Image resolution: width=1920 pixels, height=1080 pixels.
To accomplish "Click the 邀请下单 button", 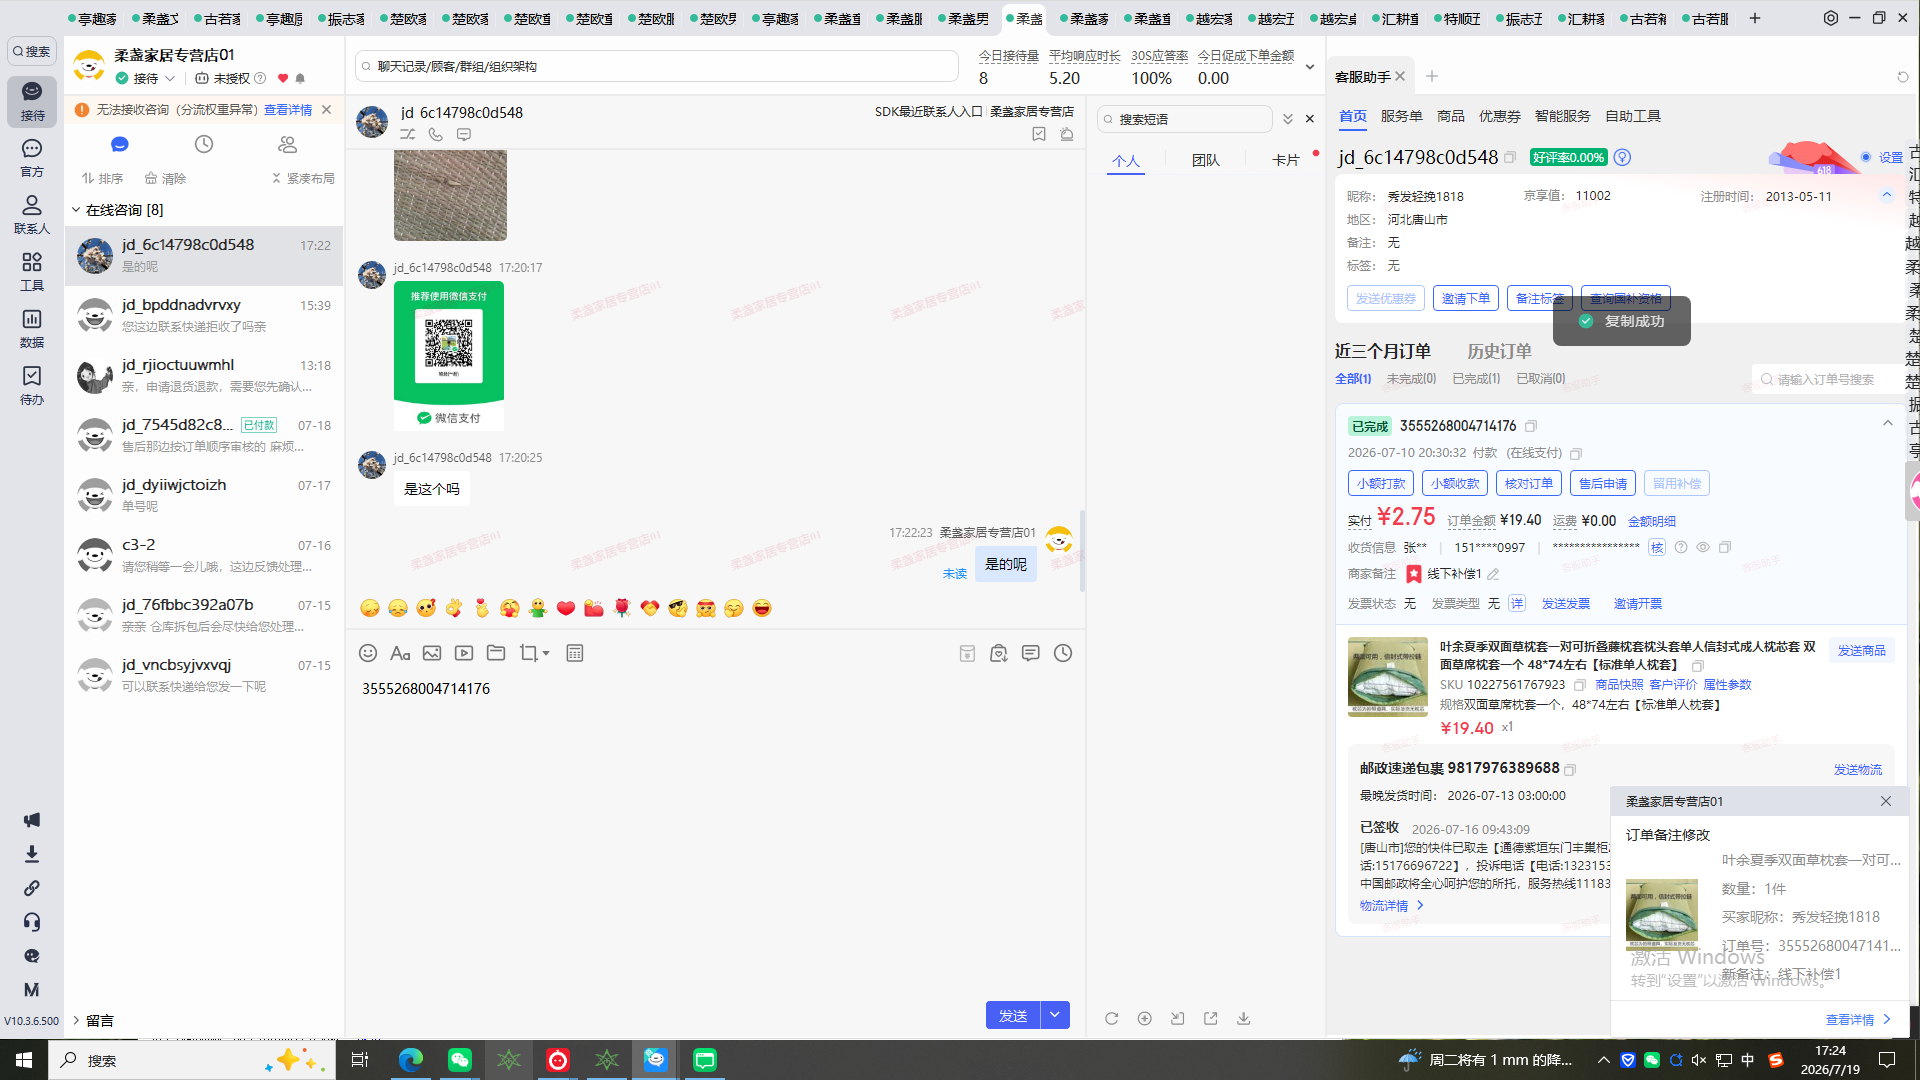I will 1466,298.
